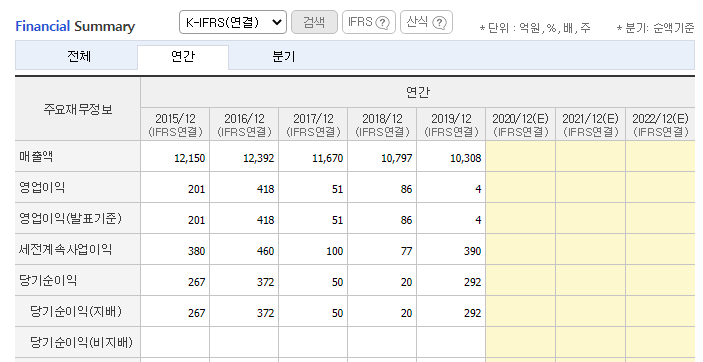Switch to the 연간 tab
703x362 pixels.
pos(183,57)
